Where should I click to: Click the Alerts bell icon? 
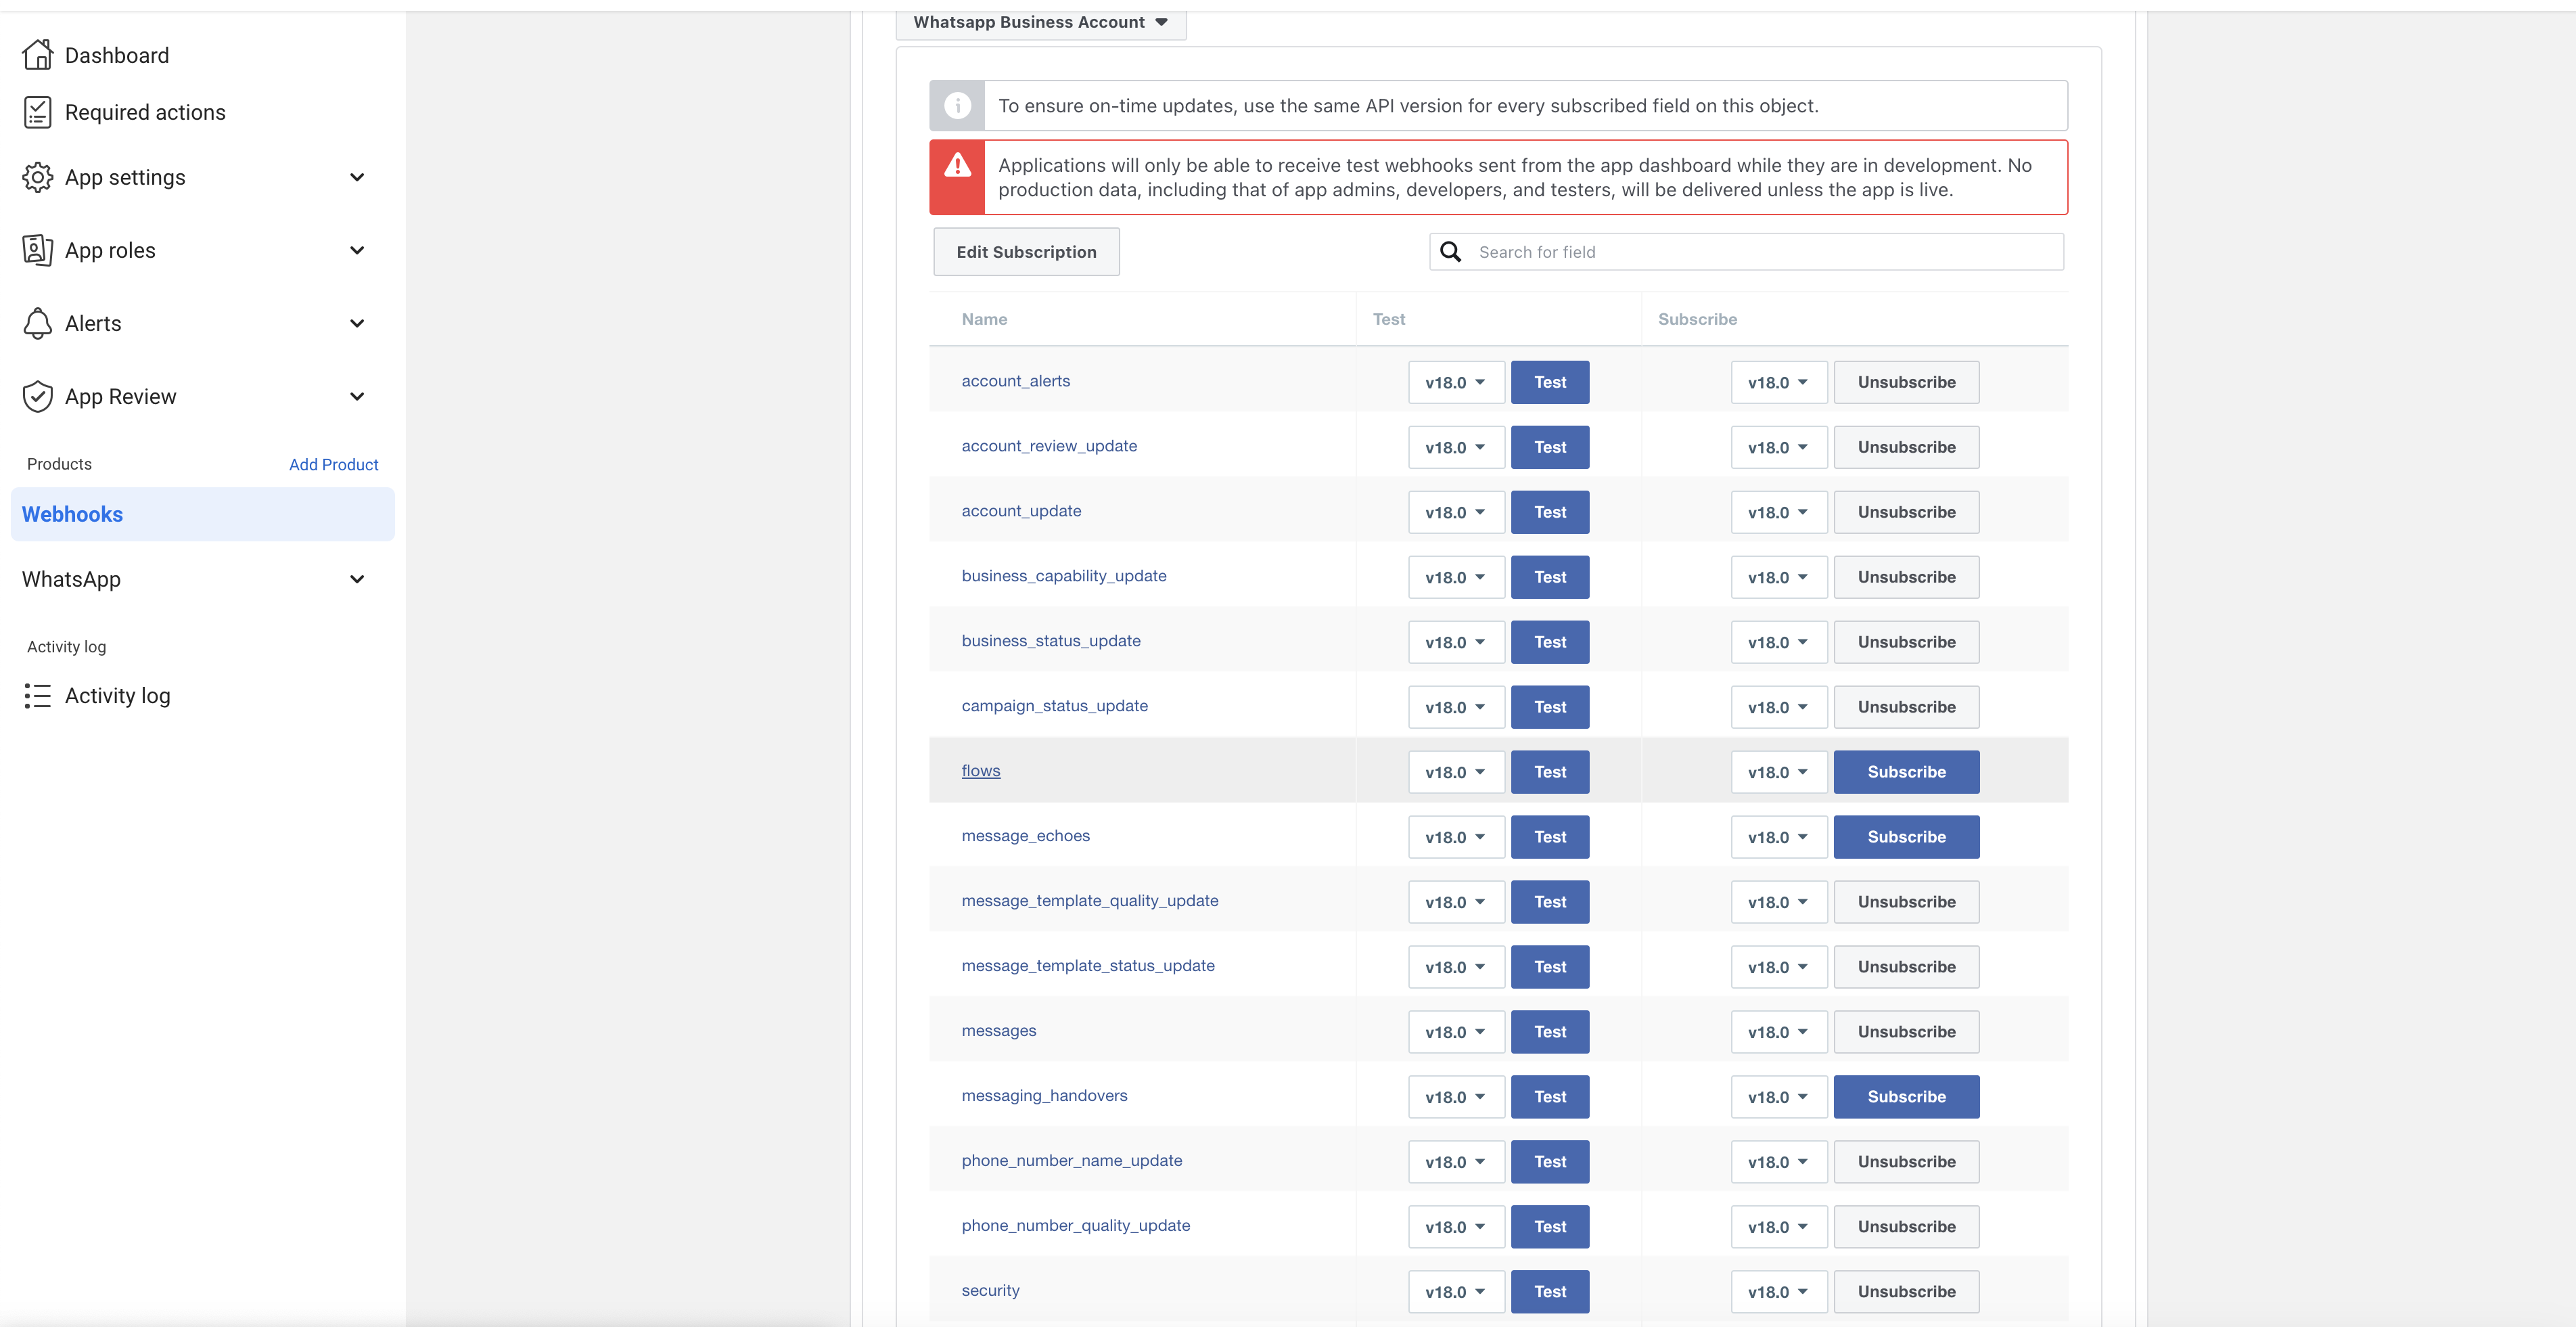pos(37,323)
